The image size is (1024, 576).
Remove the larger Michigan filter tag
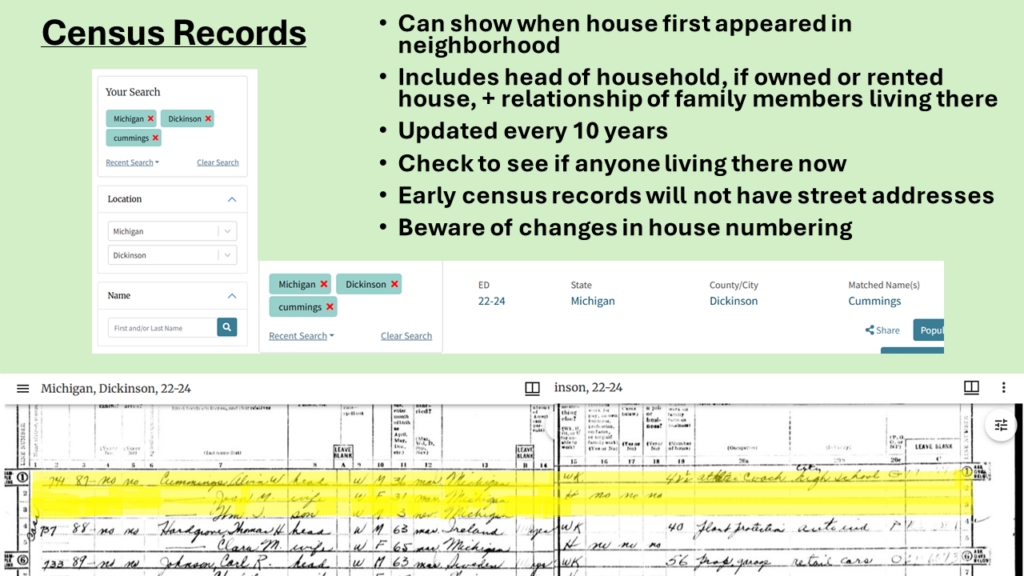tap(324, 284)
